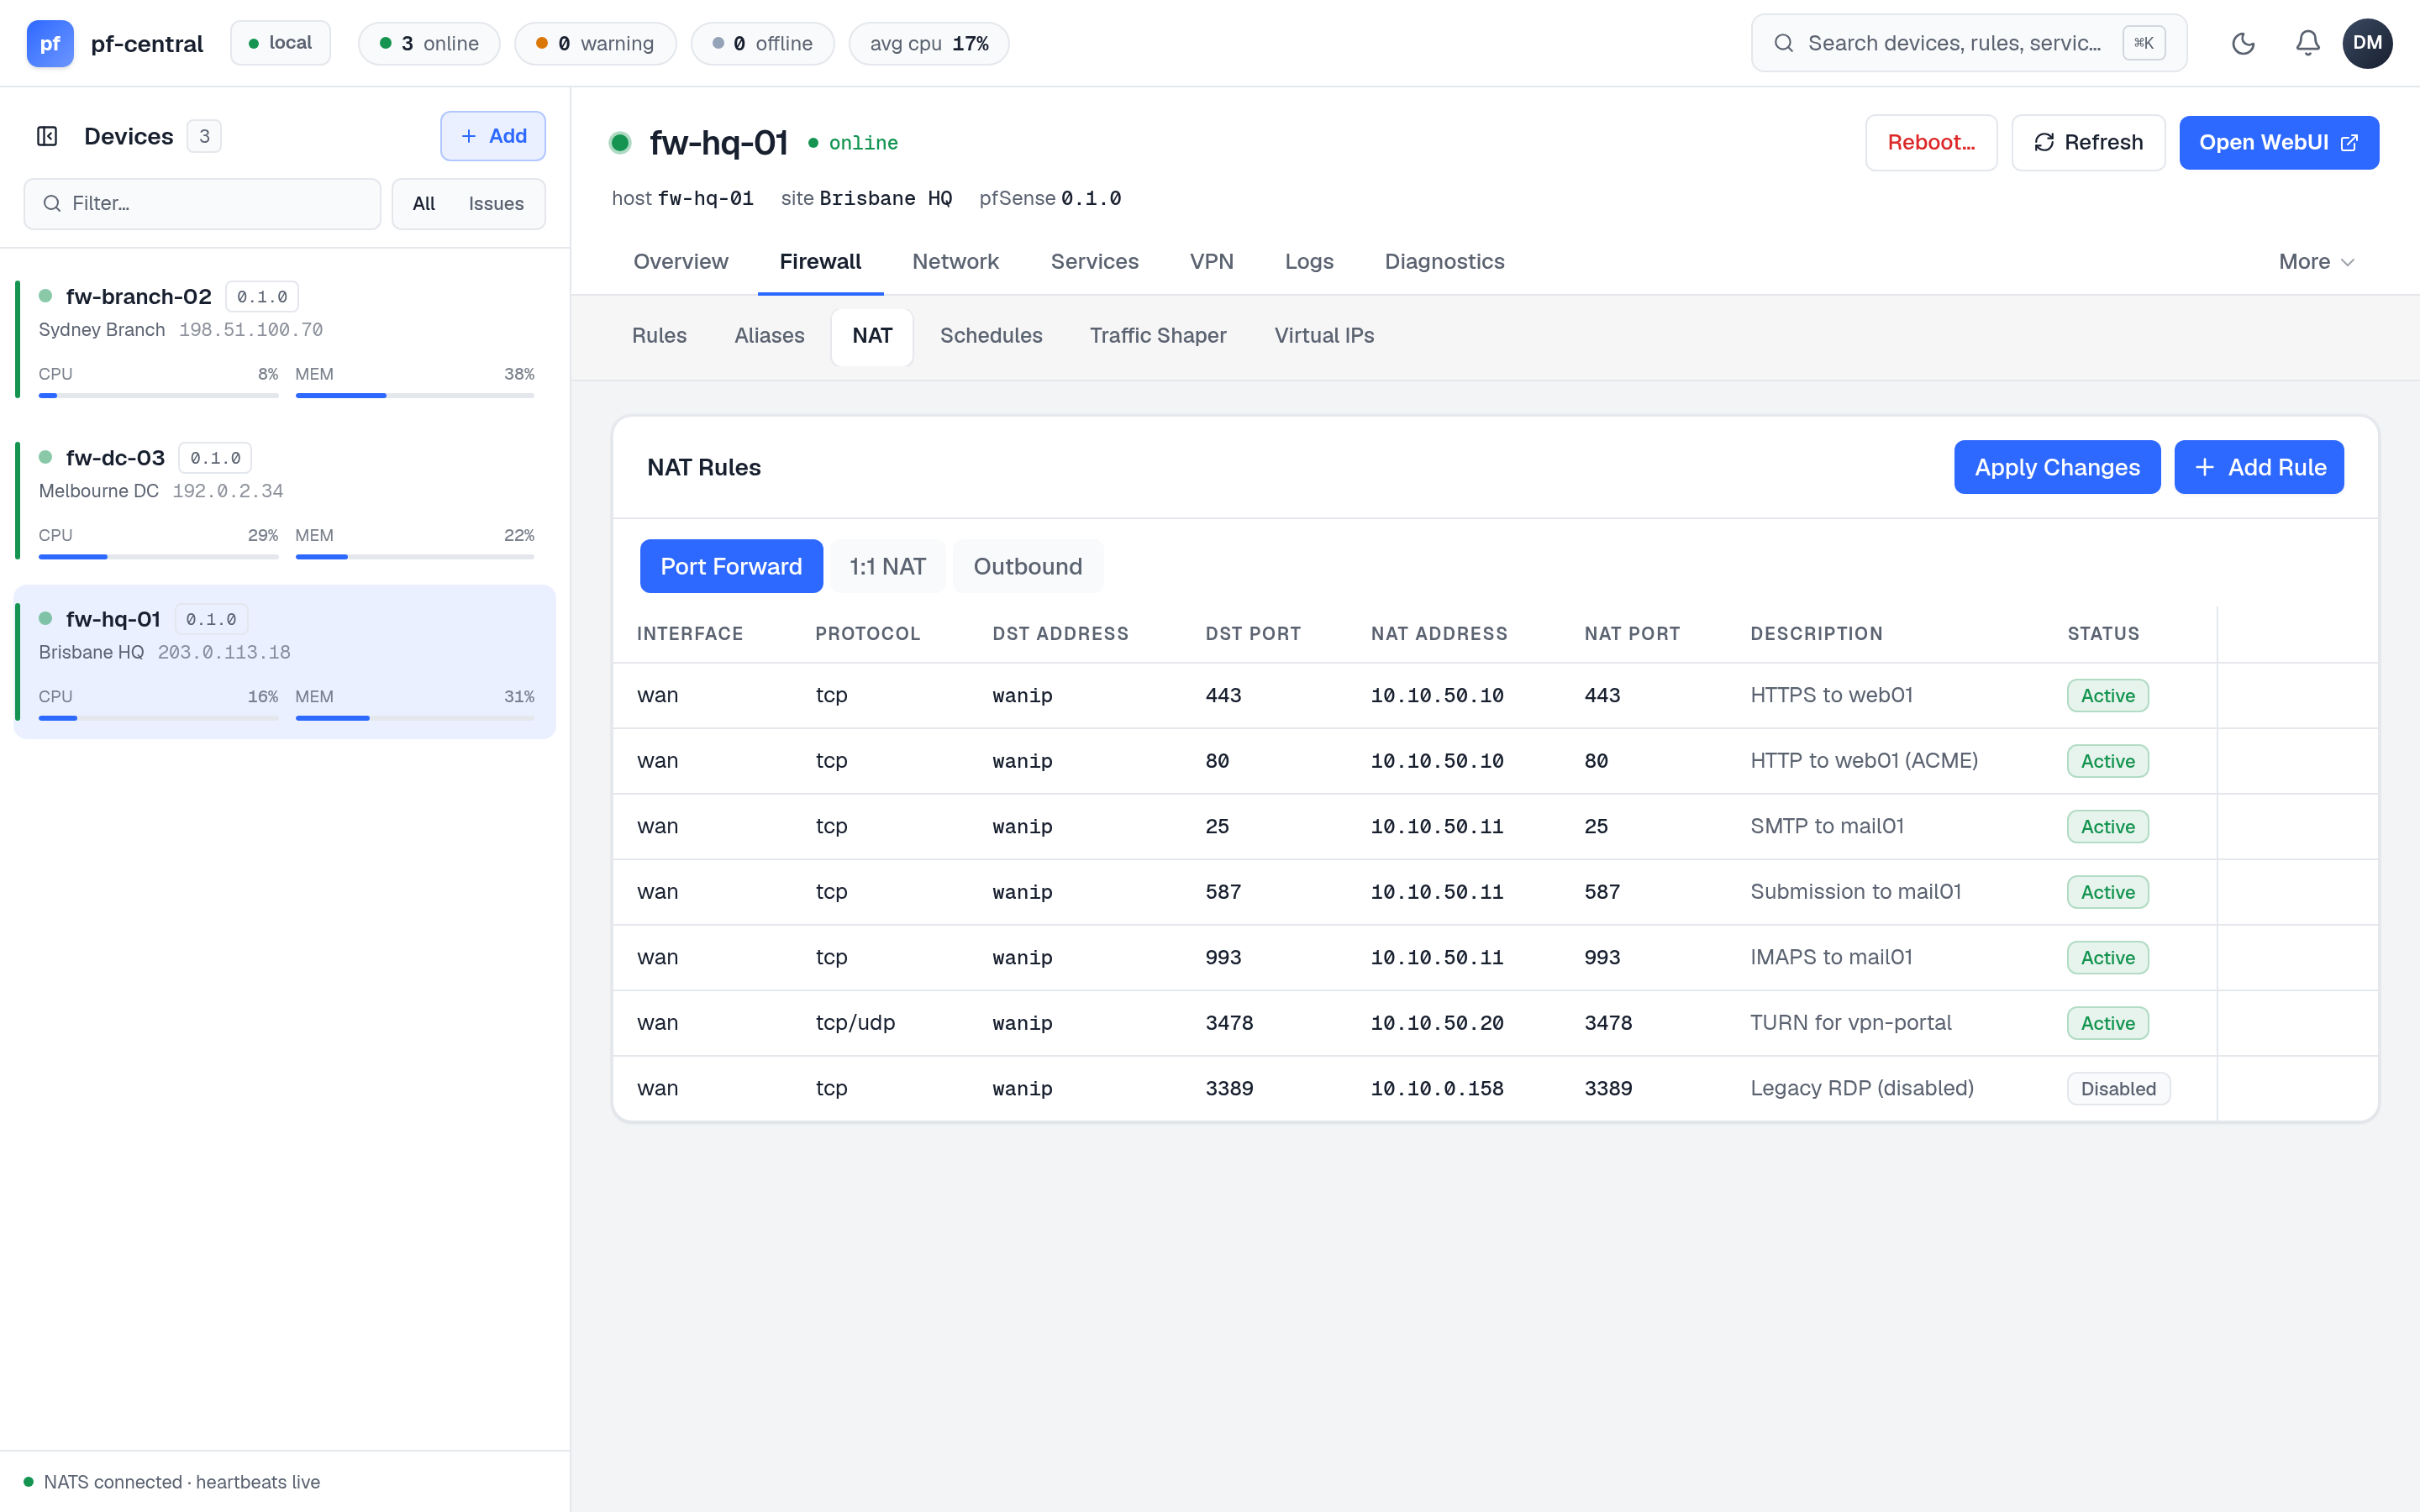The height and width of the screenshot is (1512, 2420).
Task: Click the Disabled badge on Legacy RDP rule
Action: (2118, 1089)
